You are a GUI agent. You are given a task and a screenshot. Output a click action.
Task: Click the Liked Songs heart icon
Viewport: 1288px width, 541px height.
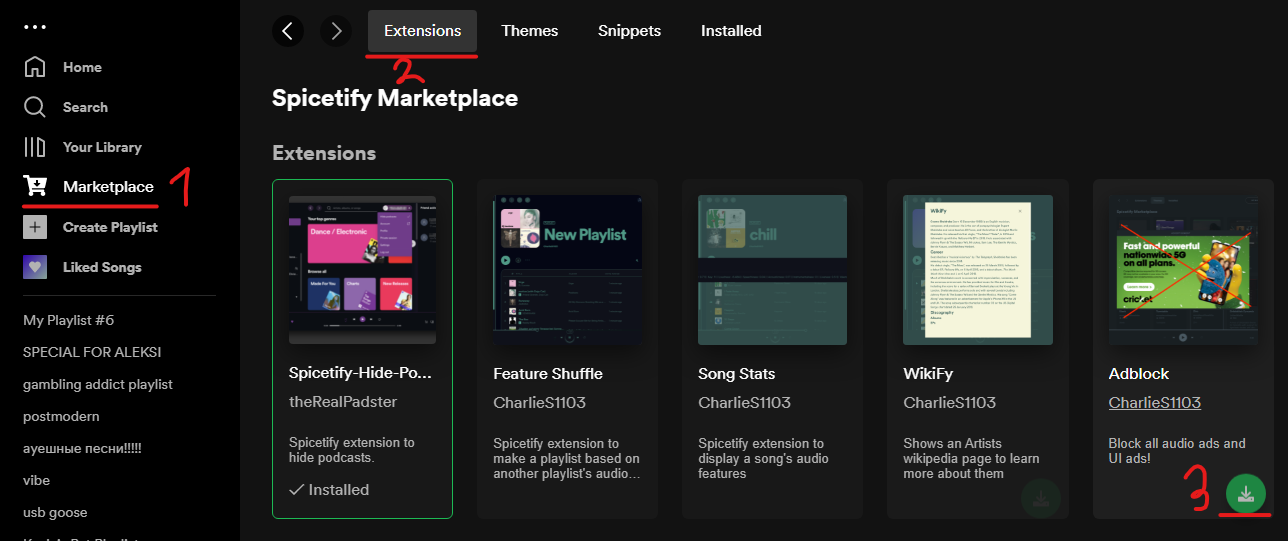point(35,267)
